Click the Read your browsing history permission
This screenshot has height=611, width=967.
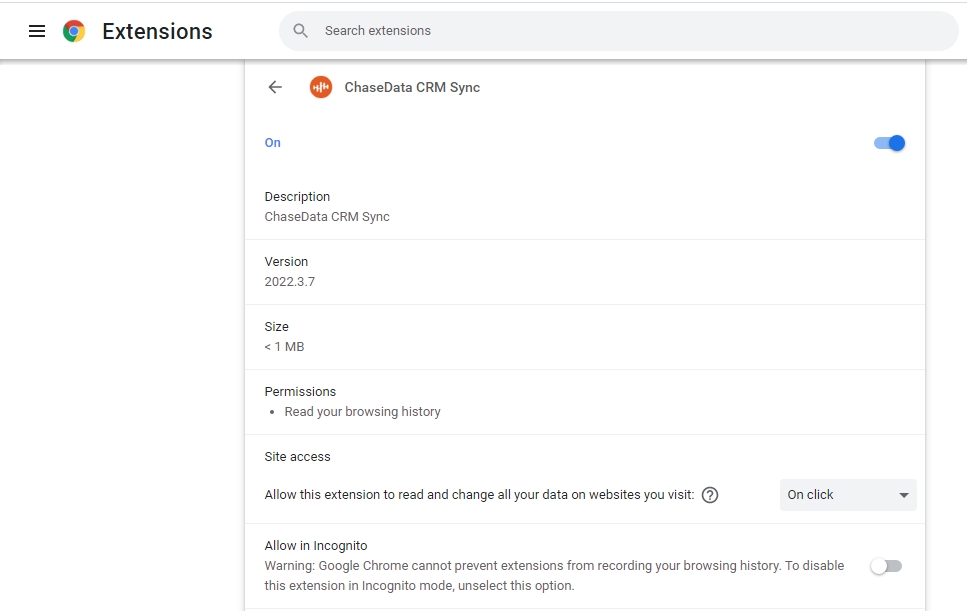click(362, 412)
